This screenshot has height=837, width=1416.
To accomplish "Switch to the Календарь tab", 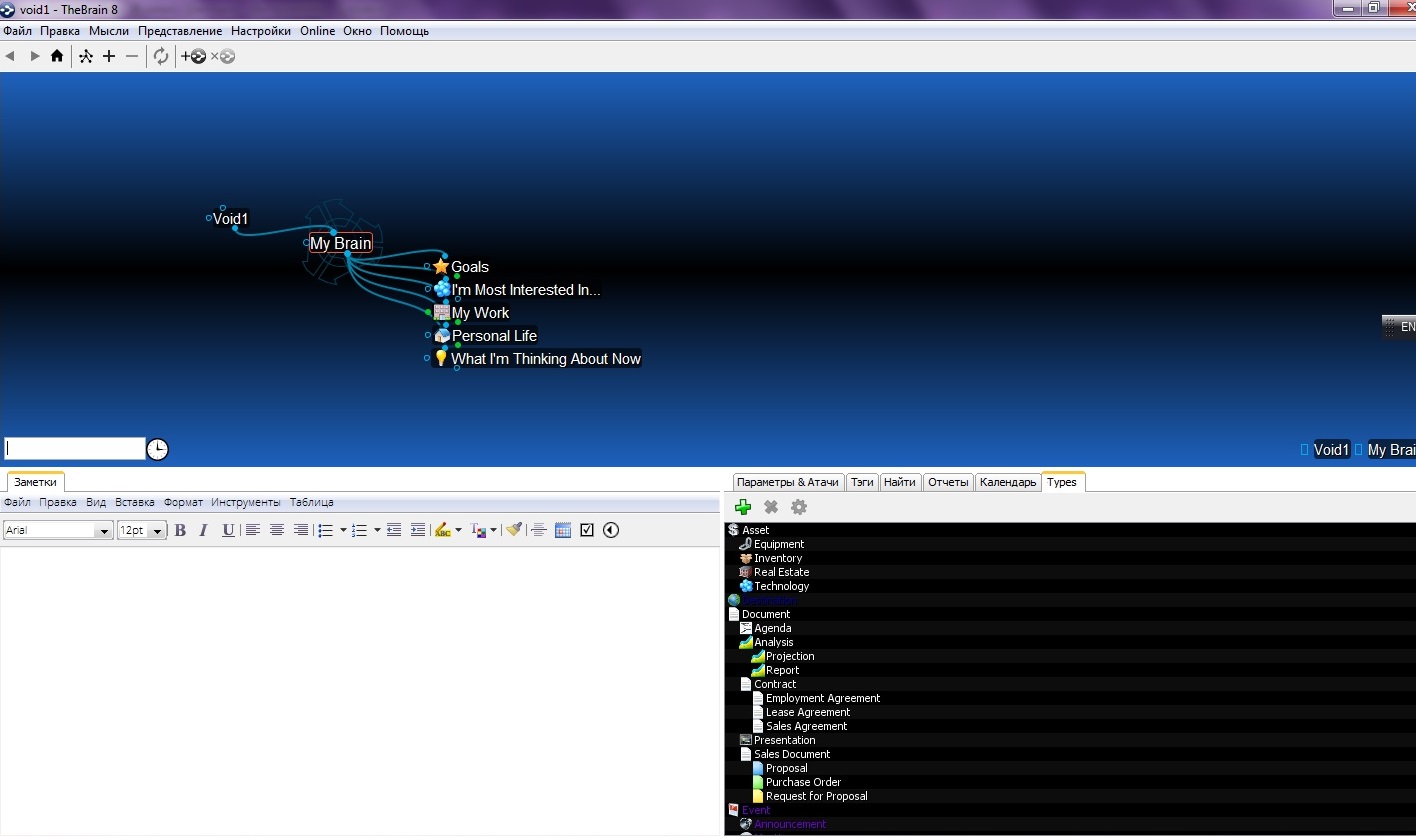I will [x=1008, y=482].
